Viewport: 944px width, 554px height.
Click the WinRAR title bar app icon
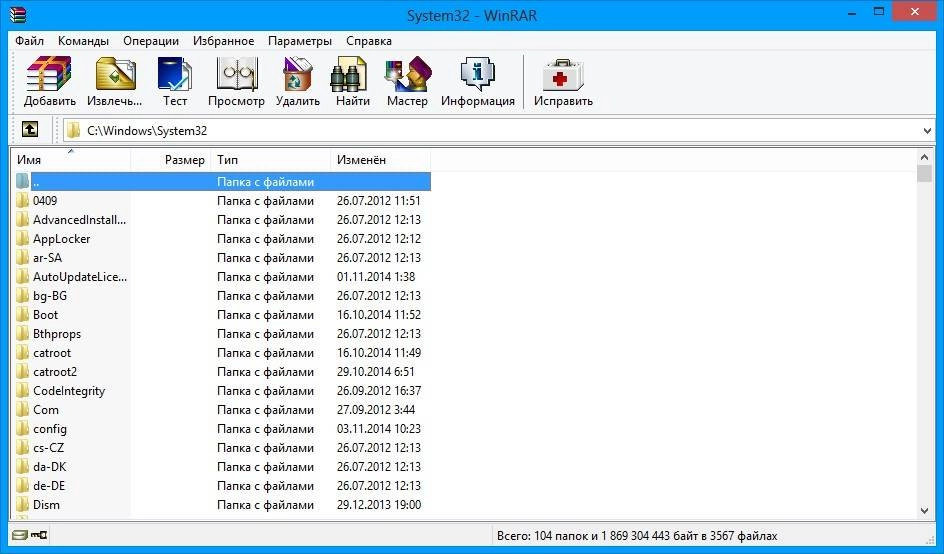[x=19, y=14]
